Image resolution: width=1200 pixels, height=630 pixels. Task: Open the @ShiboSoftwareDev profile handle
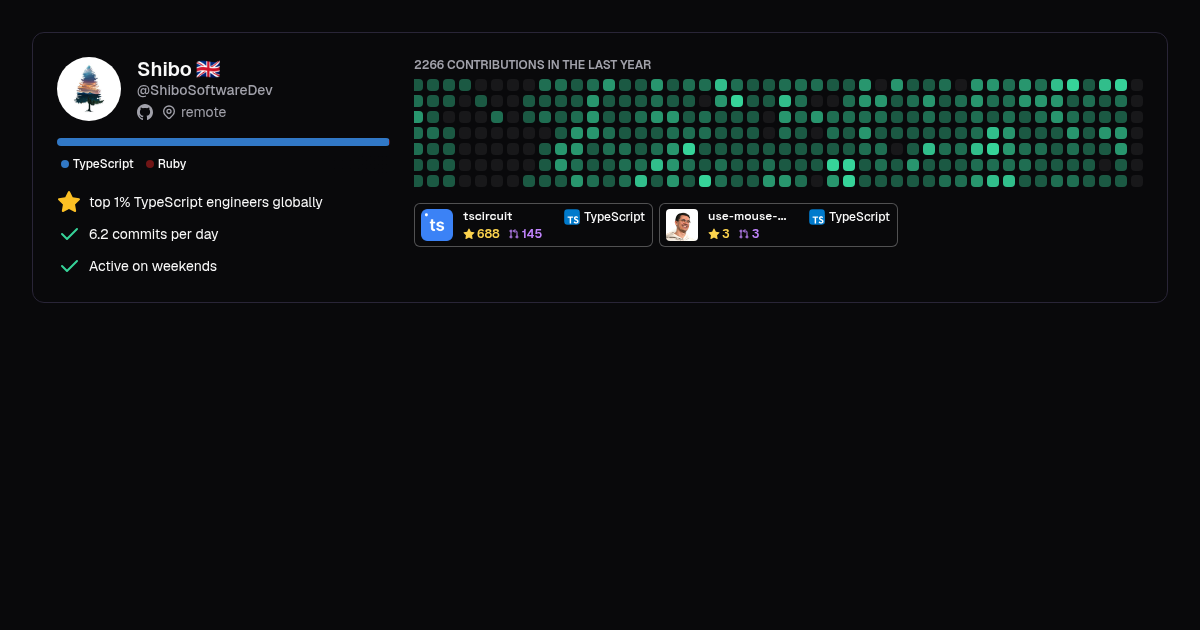coord(205,90)
